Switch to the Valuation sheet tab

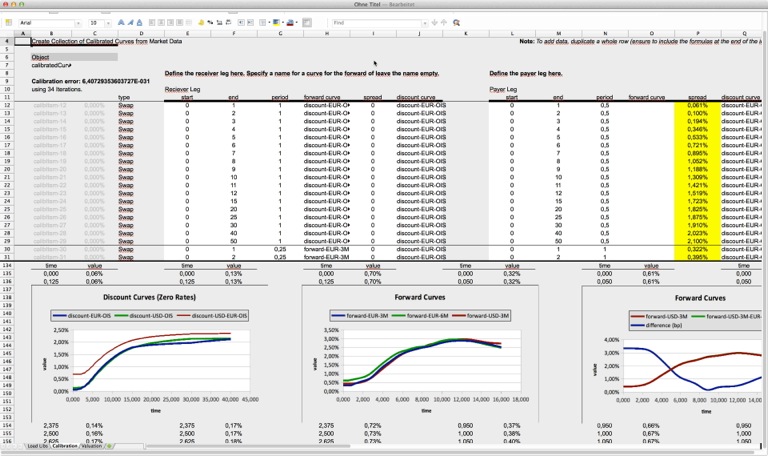click(x=92, y=446)
